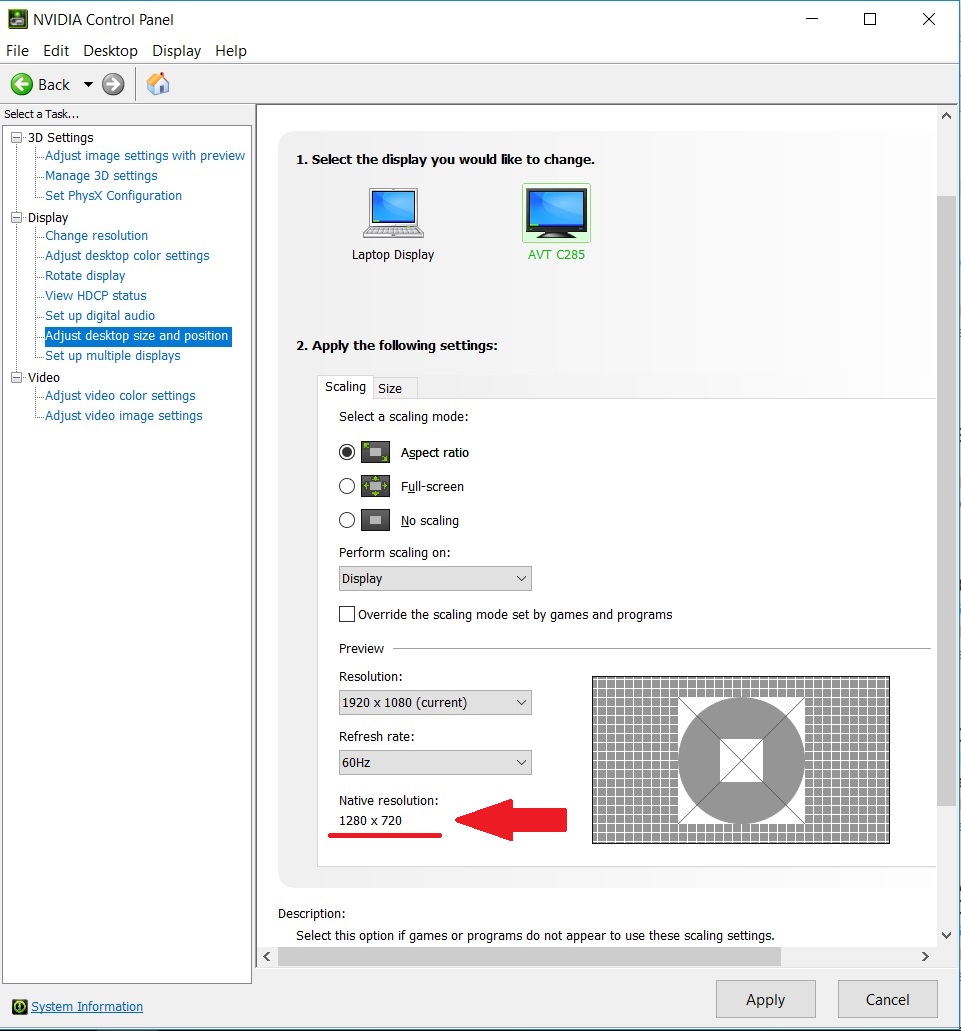Click the Apply button
Screen dimensions: 961x1031
[x=766, y=999]
